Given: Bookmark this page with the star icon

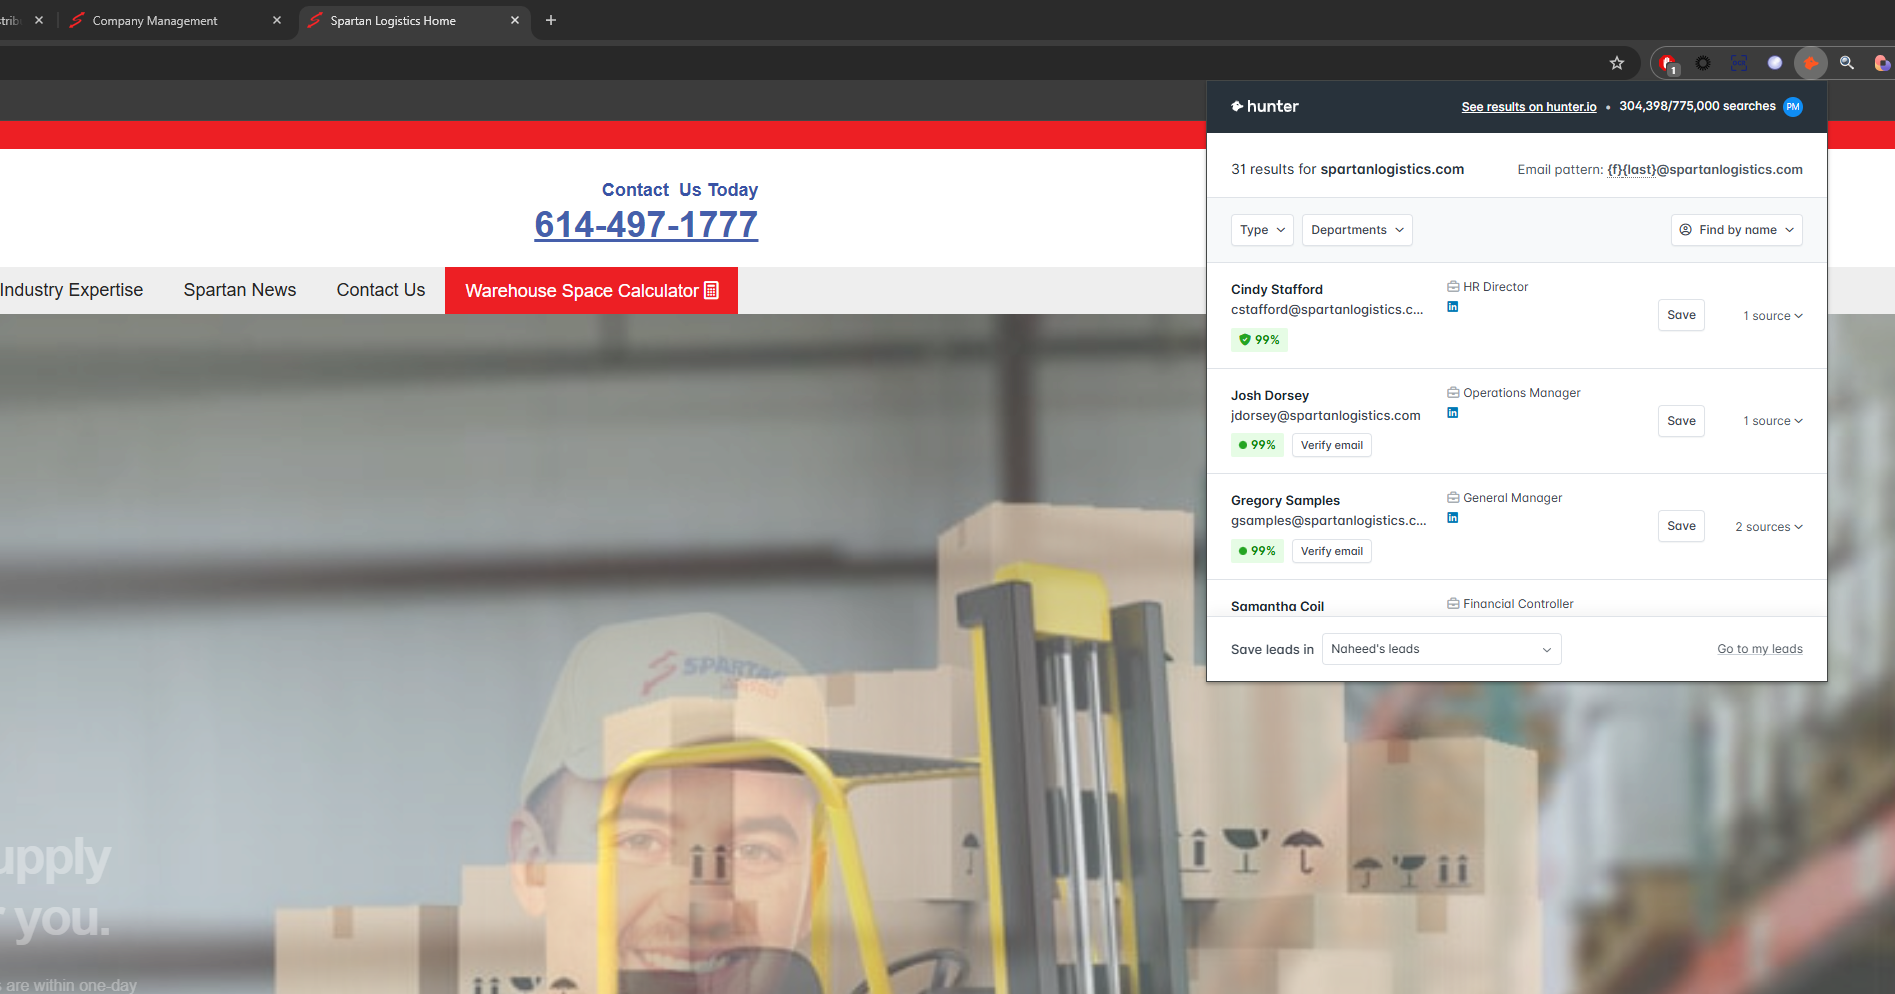Looking at the screenshot, I should pyautogui.click(x=1617, y=63).
